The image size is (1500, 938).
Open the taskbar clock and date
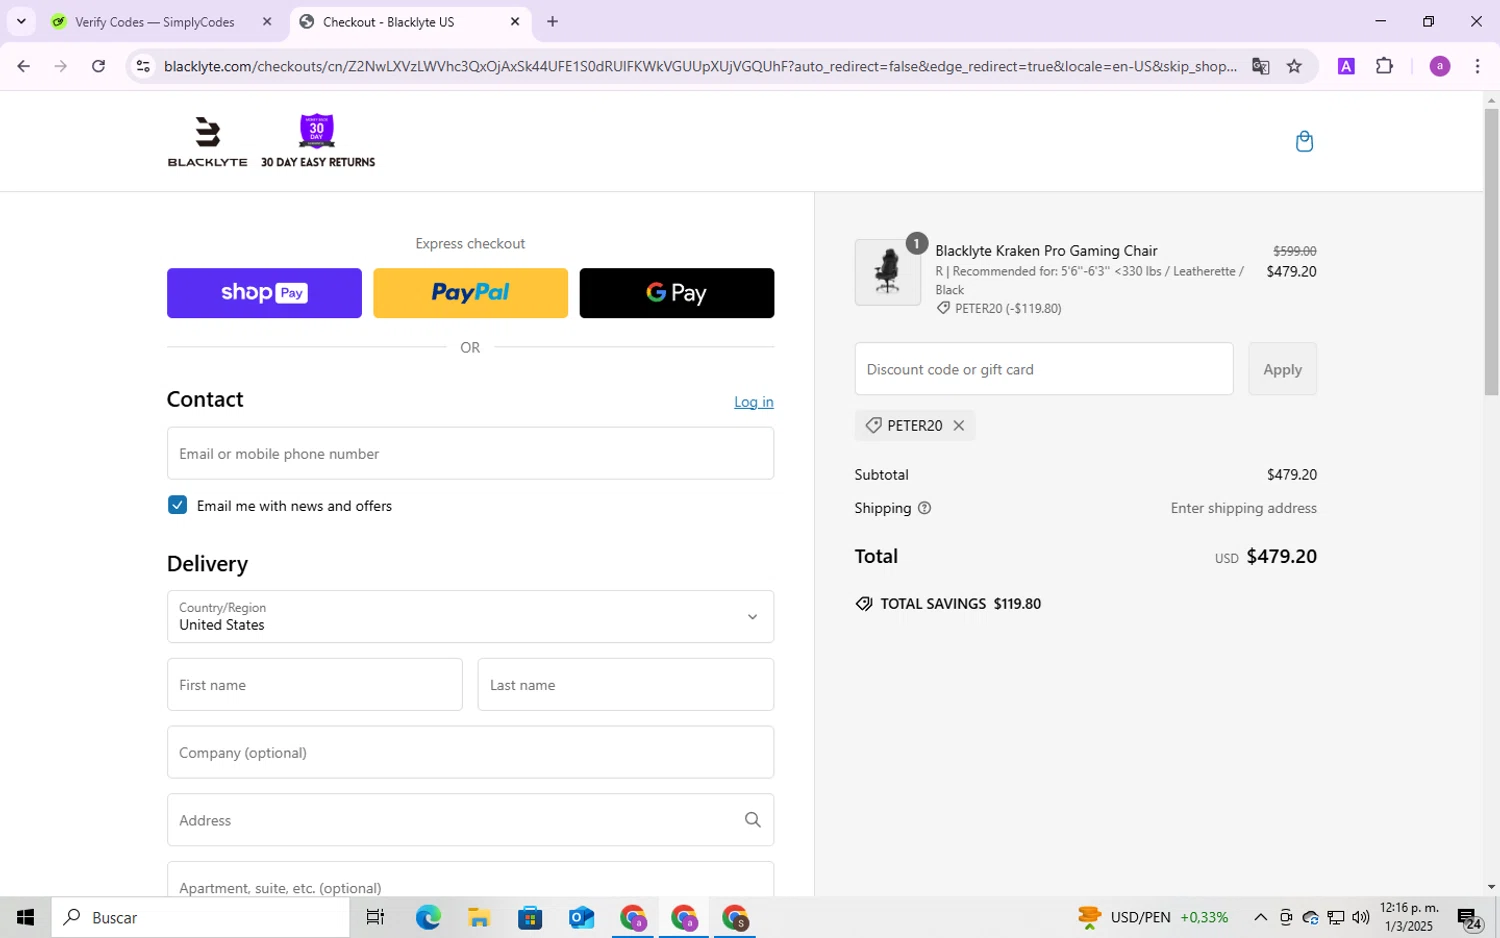tap(1409, 917)
